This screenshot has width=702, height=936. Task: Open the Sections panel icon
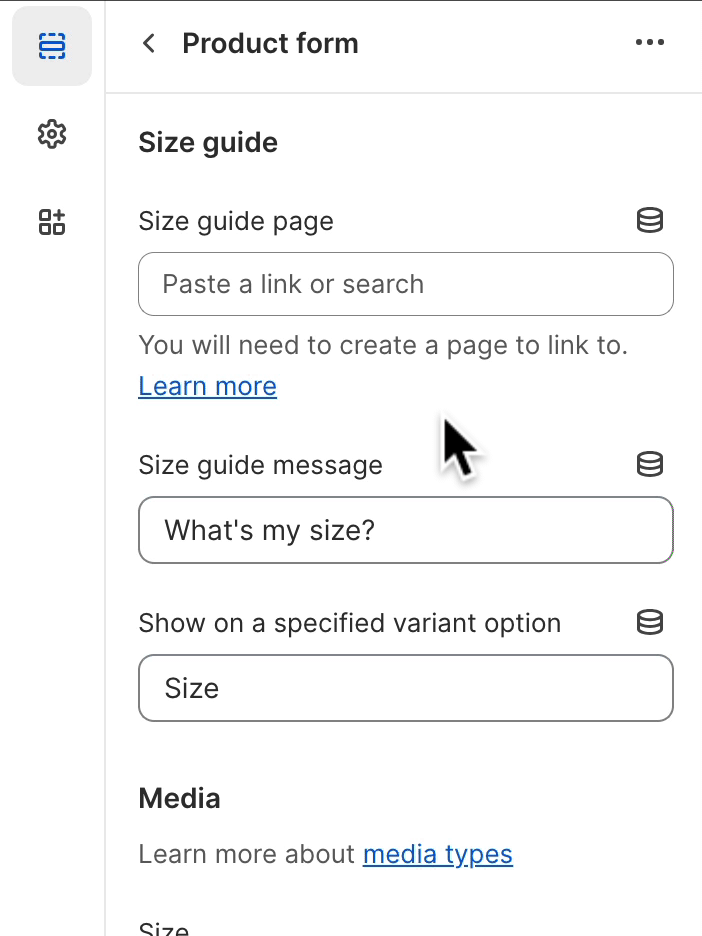[x=52, y=46]
